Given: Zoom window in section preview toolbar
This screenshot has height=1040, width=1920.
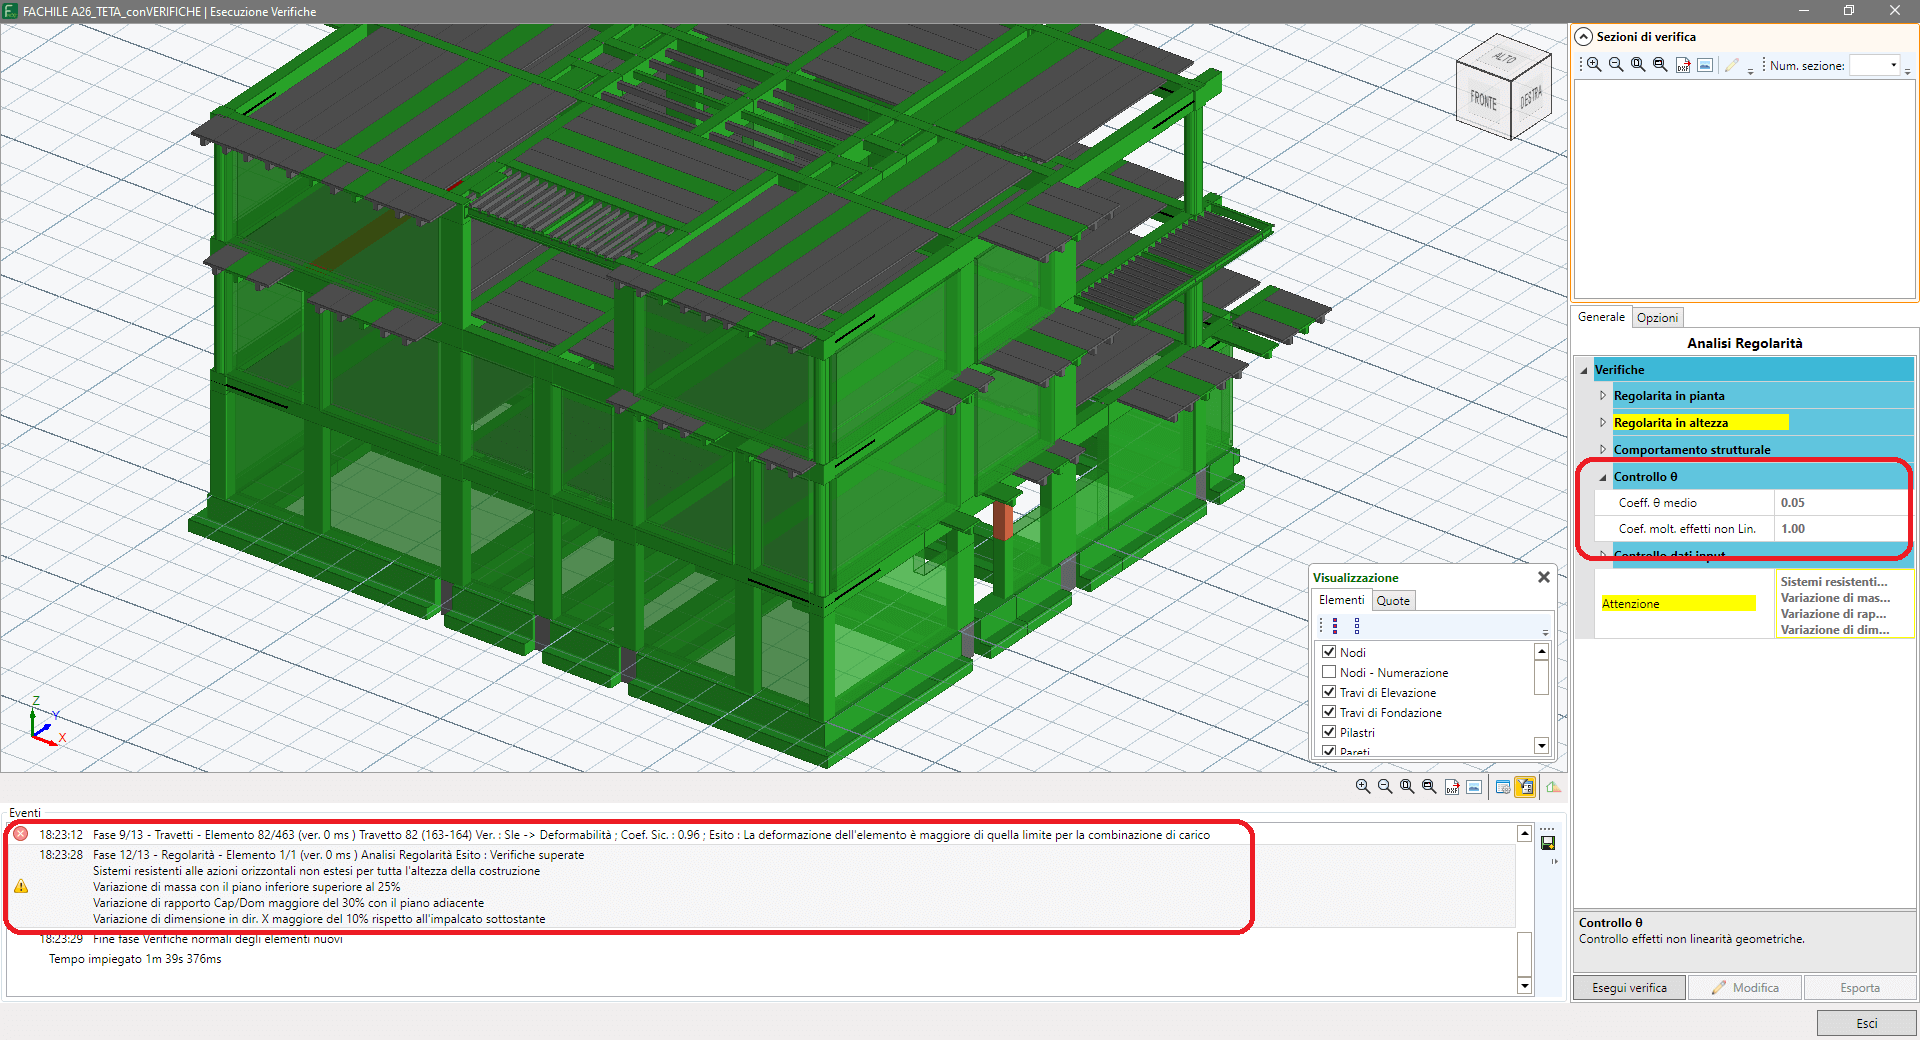Looking at the screenshot, I should [x=1661, y=65].
